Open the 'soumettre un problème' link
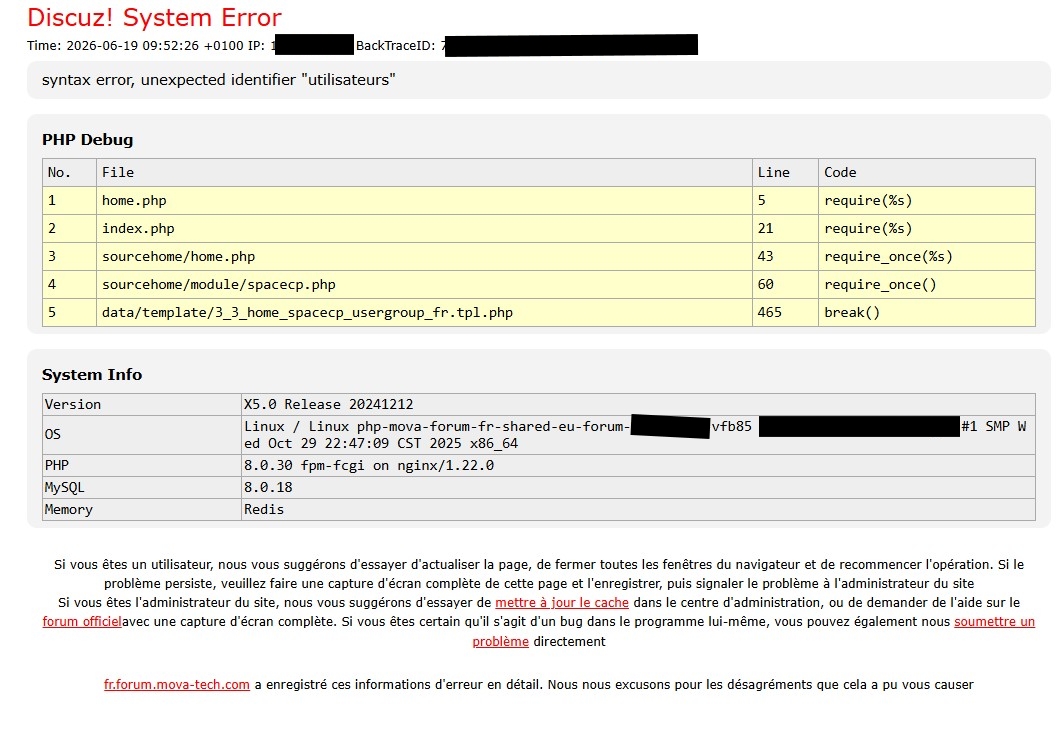This screenshot has height=732, width=1058. point(994,621)
